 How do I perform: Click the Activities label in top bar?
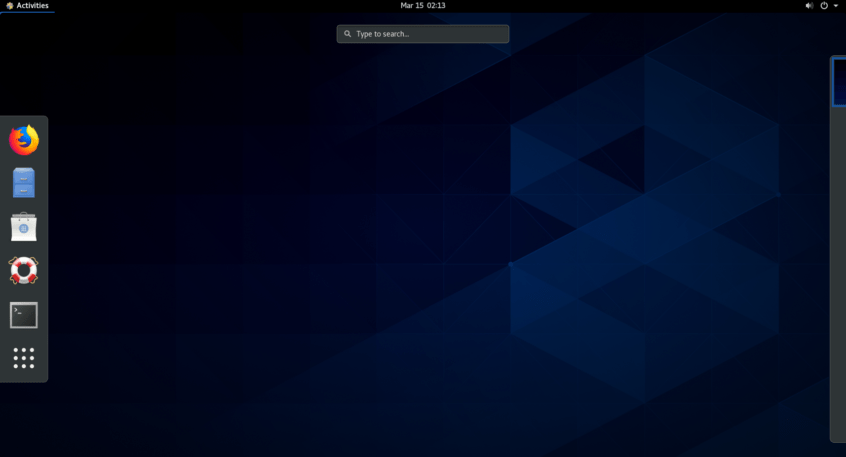click(32, 6)
